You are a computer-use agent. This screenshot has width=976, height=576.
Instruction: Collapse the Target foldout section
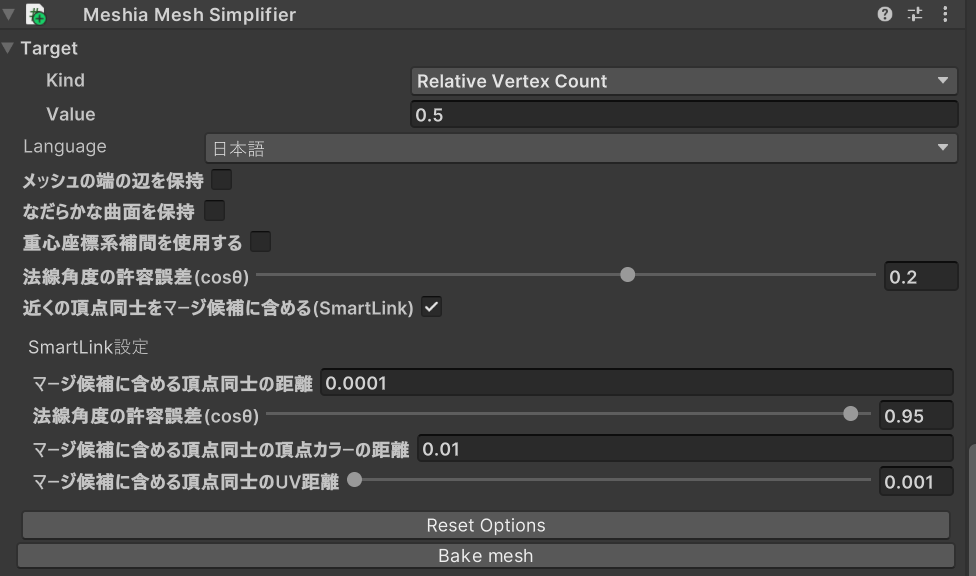tap(7, 48)
